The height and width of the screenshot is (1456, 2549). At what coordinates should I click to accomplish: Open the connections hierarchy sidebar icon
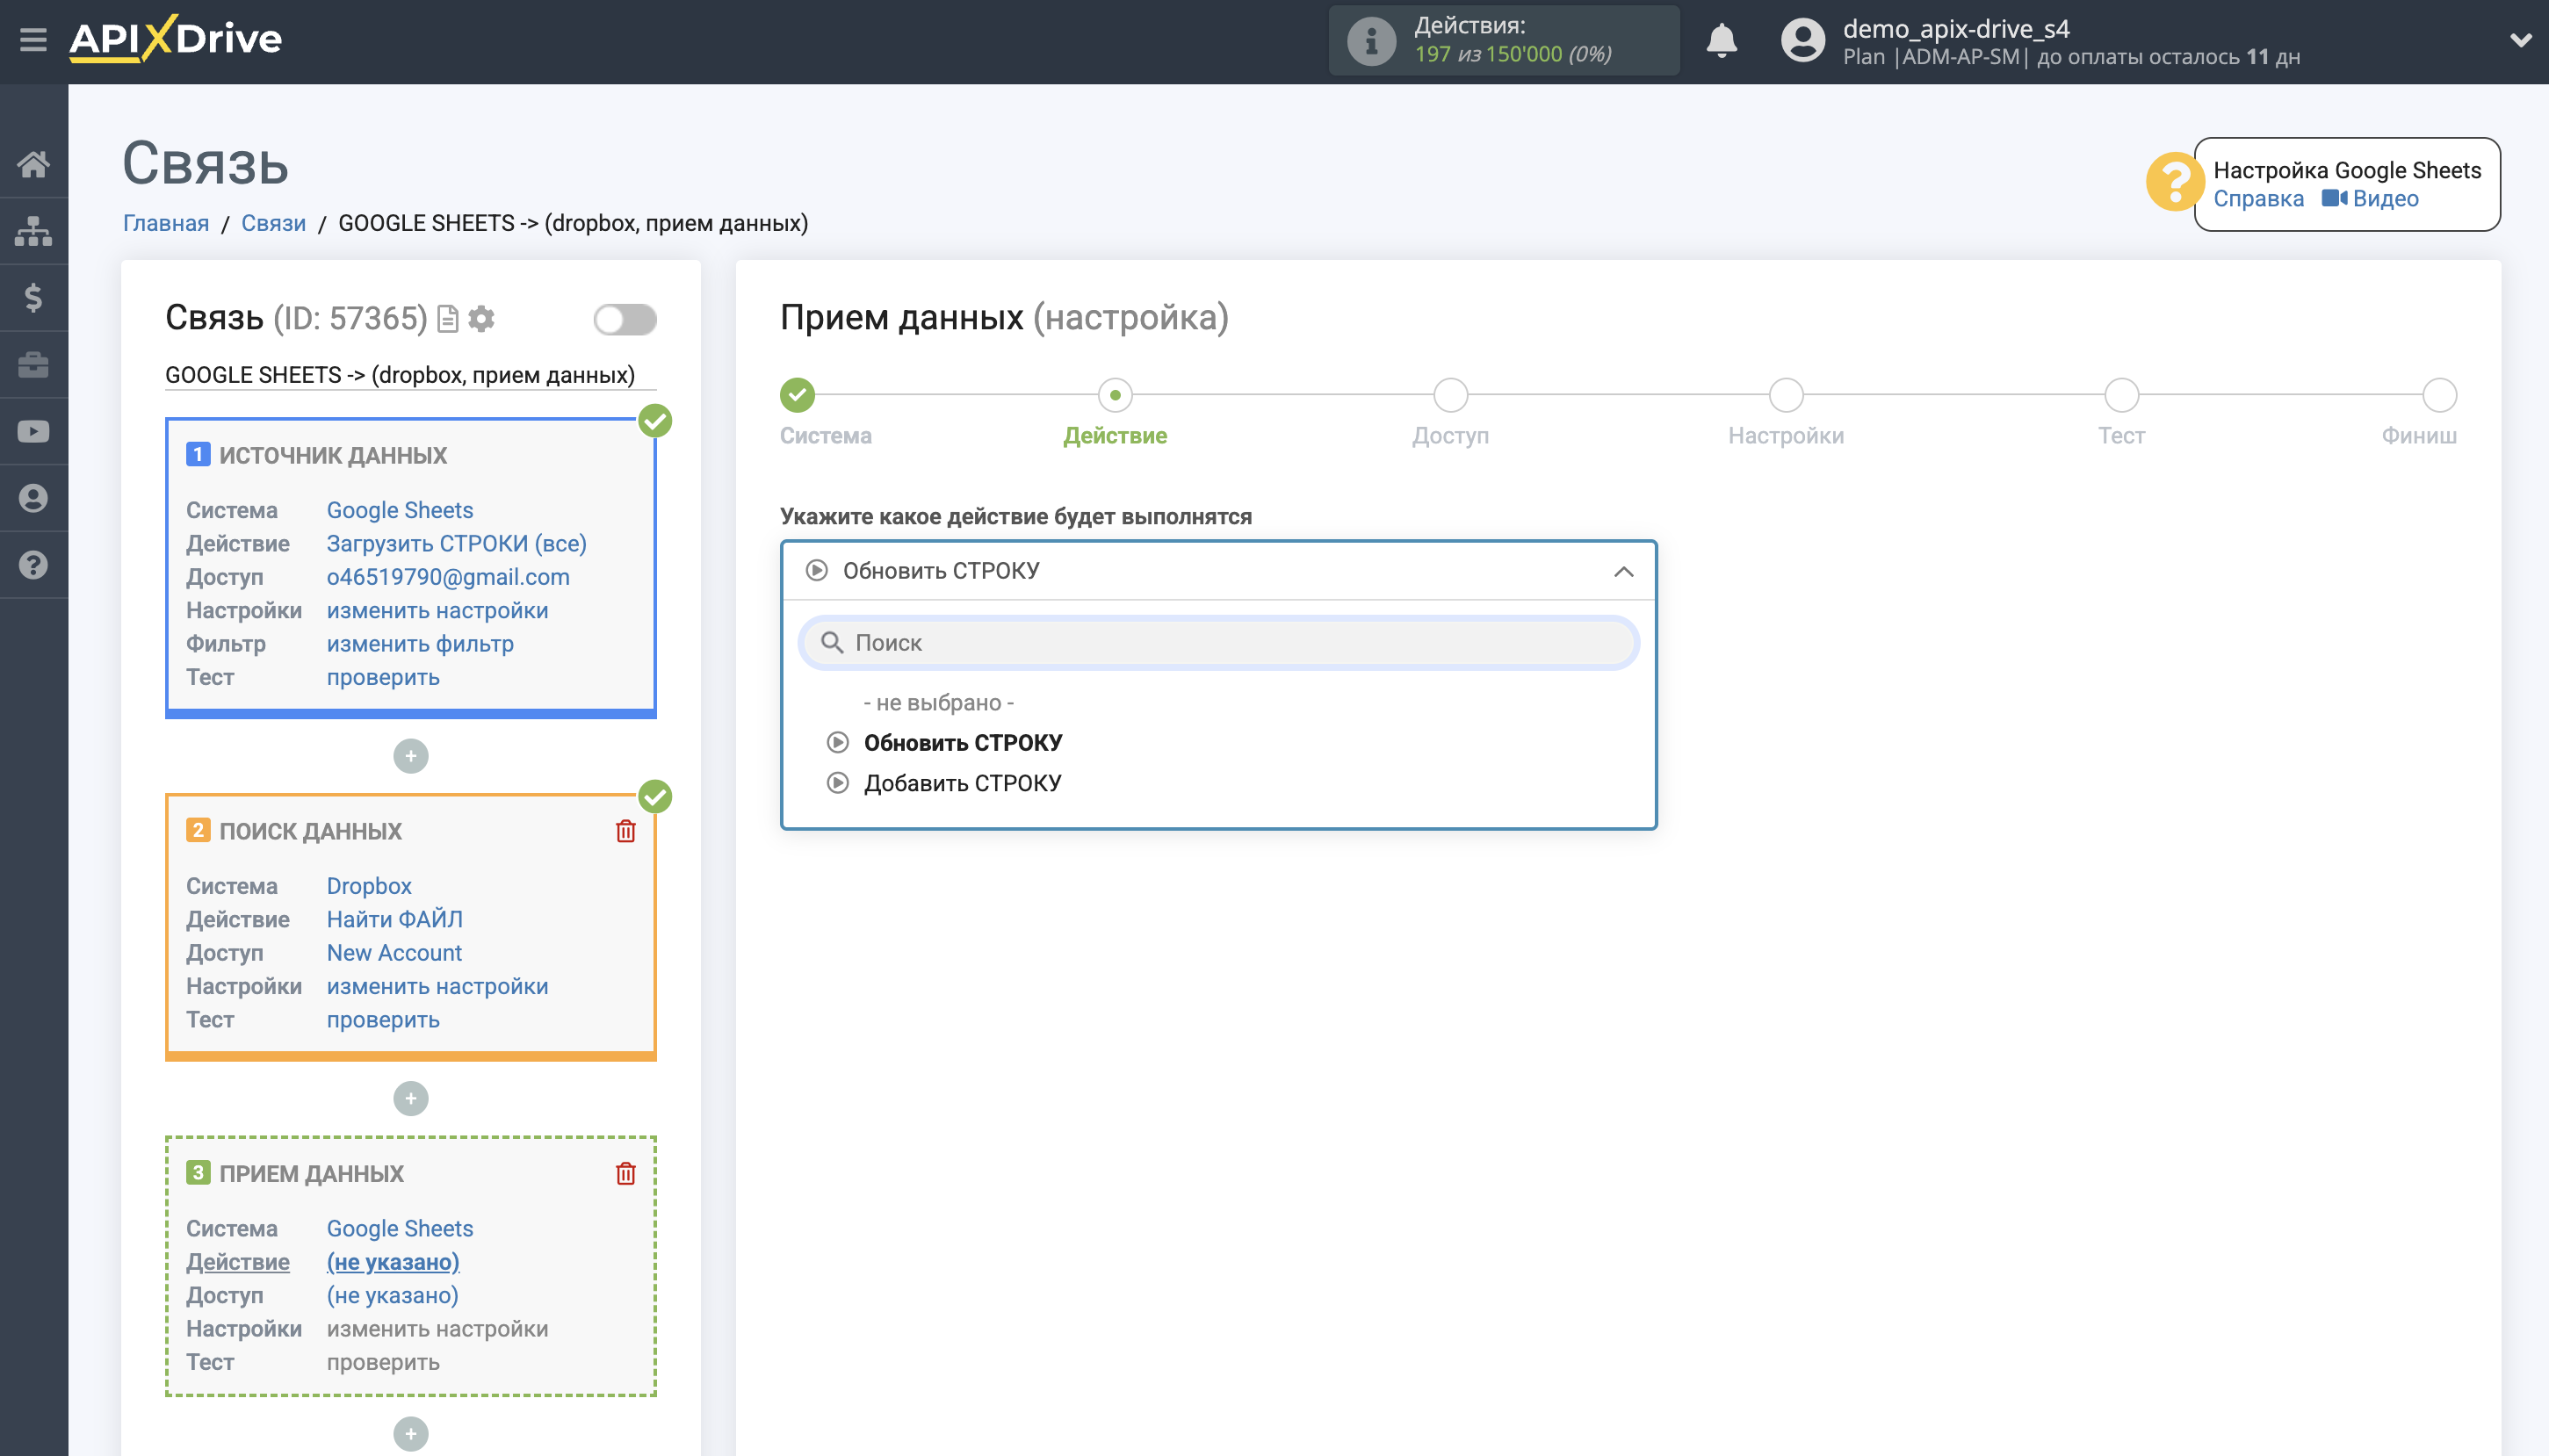pyautogui.click(x=33, y=231)
